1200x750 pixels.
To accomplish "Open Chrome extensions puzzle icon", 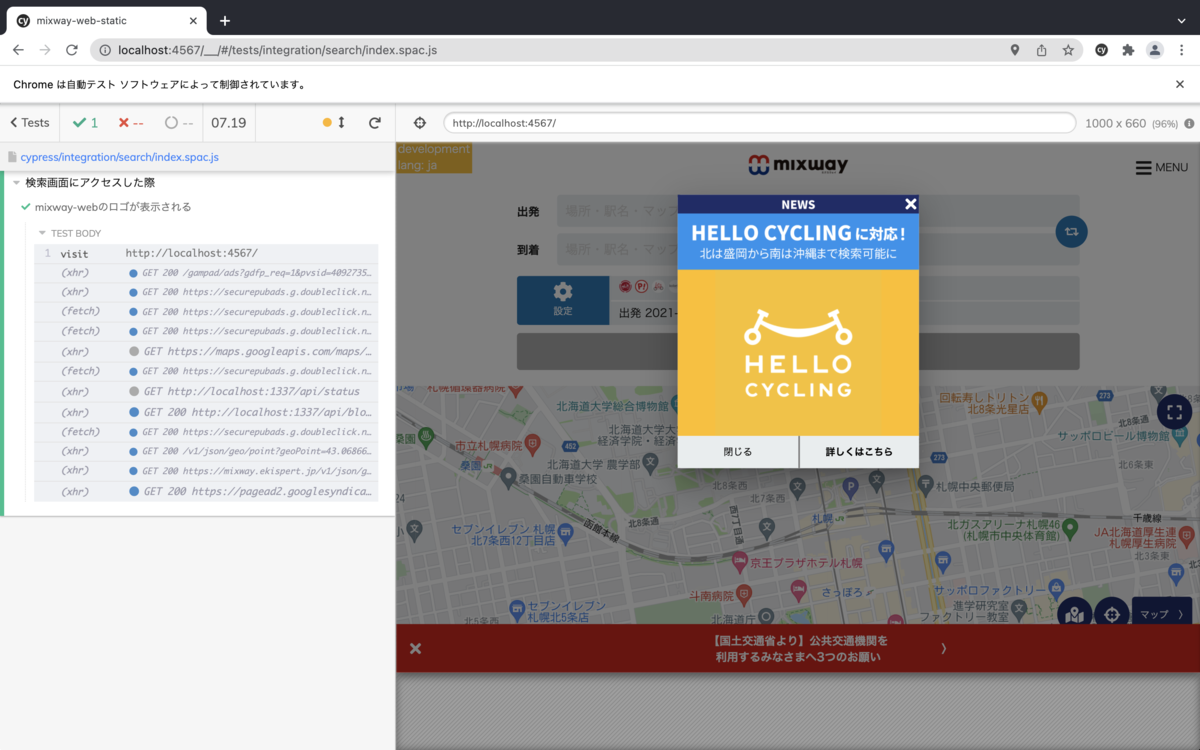I will (x=1128, y=50).
